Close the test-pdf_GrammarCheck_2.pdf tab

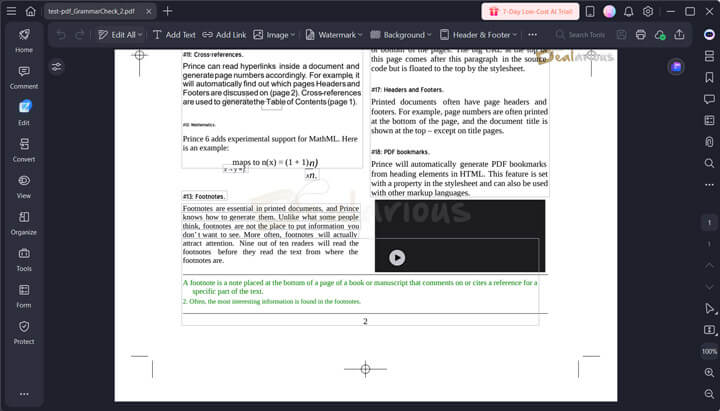point(149,11)
